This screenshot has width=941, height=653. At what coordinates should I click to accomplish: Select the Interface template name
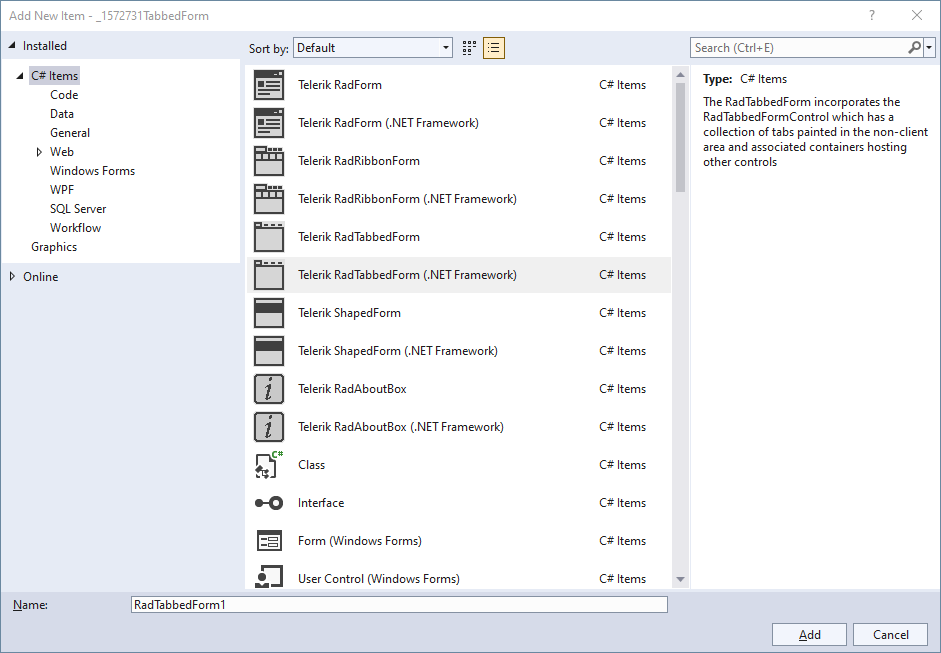coord(321,503)
